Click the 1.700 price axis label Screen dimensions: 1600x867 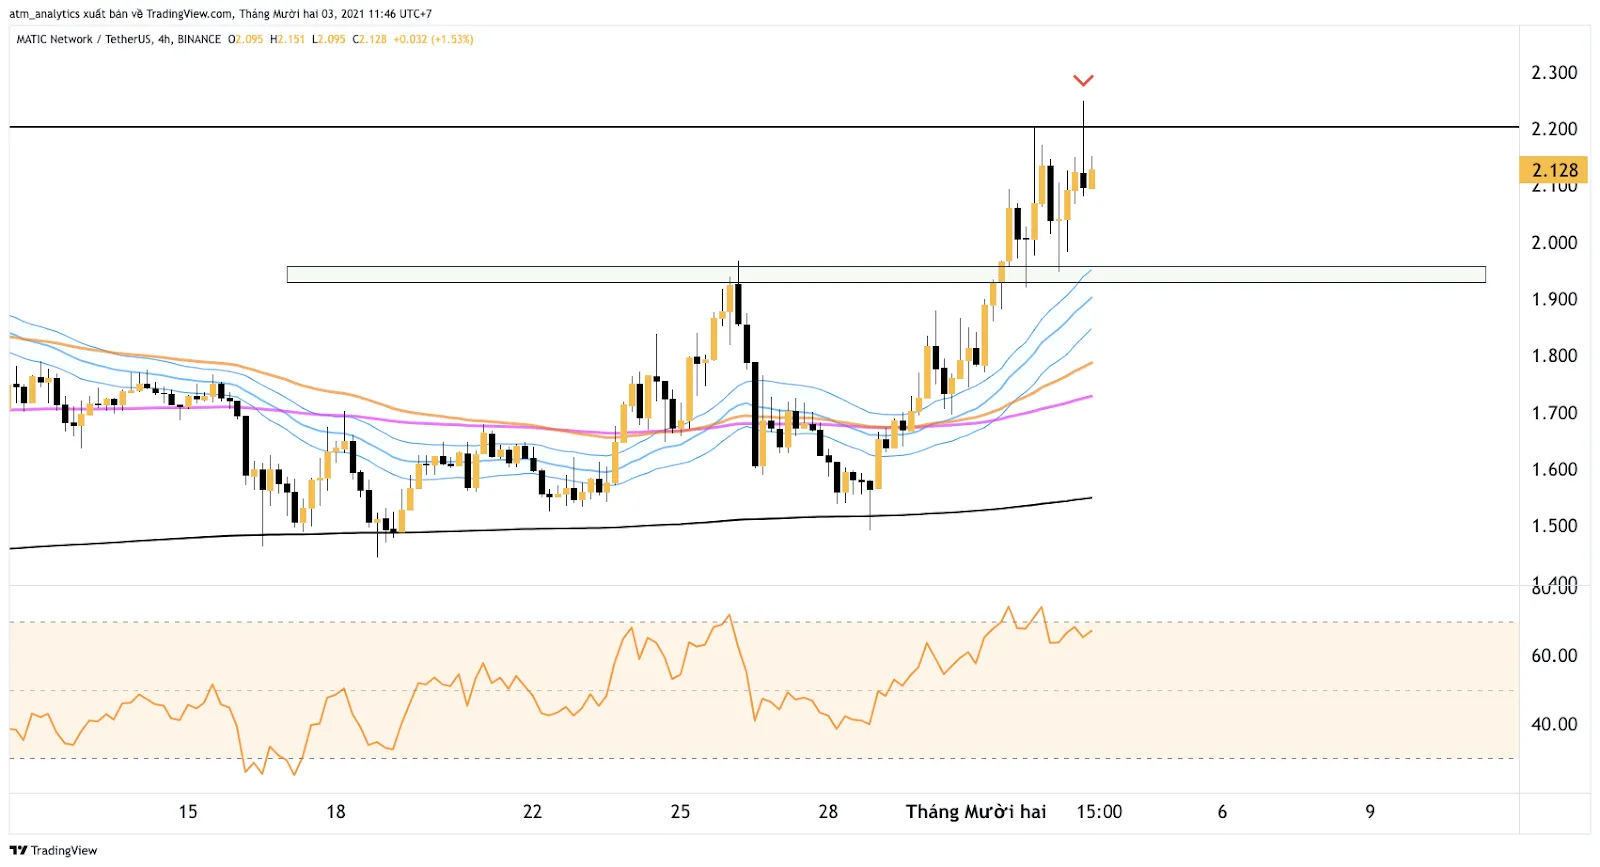(x=1554, y=413)
